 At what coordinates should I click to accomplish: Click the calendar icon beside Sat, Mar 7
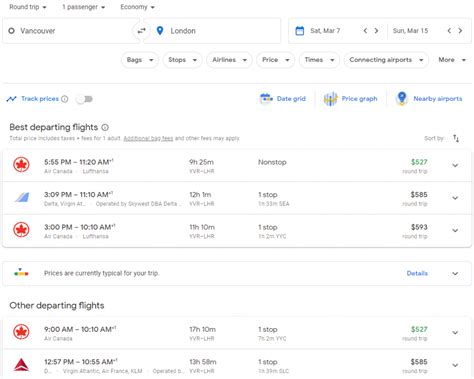[x=300, y=31]
